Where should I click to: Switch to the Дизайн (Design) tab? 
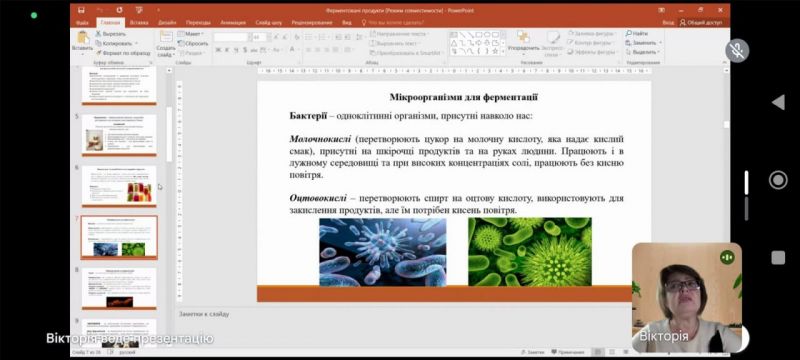point(167,23)
